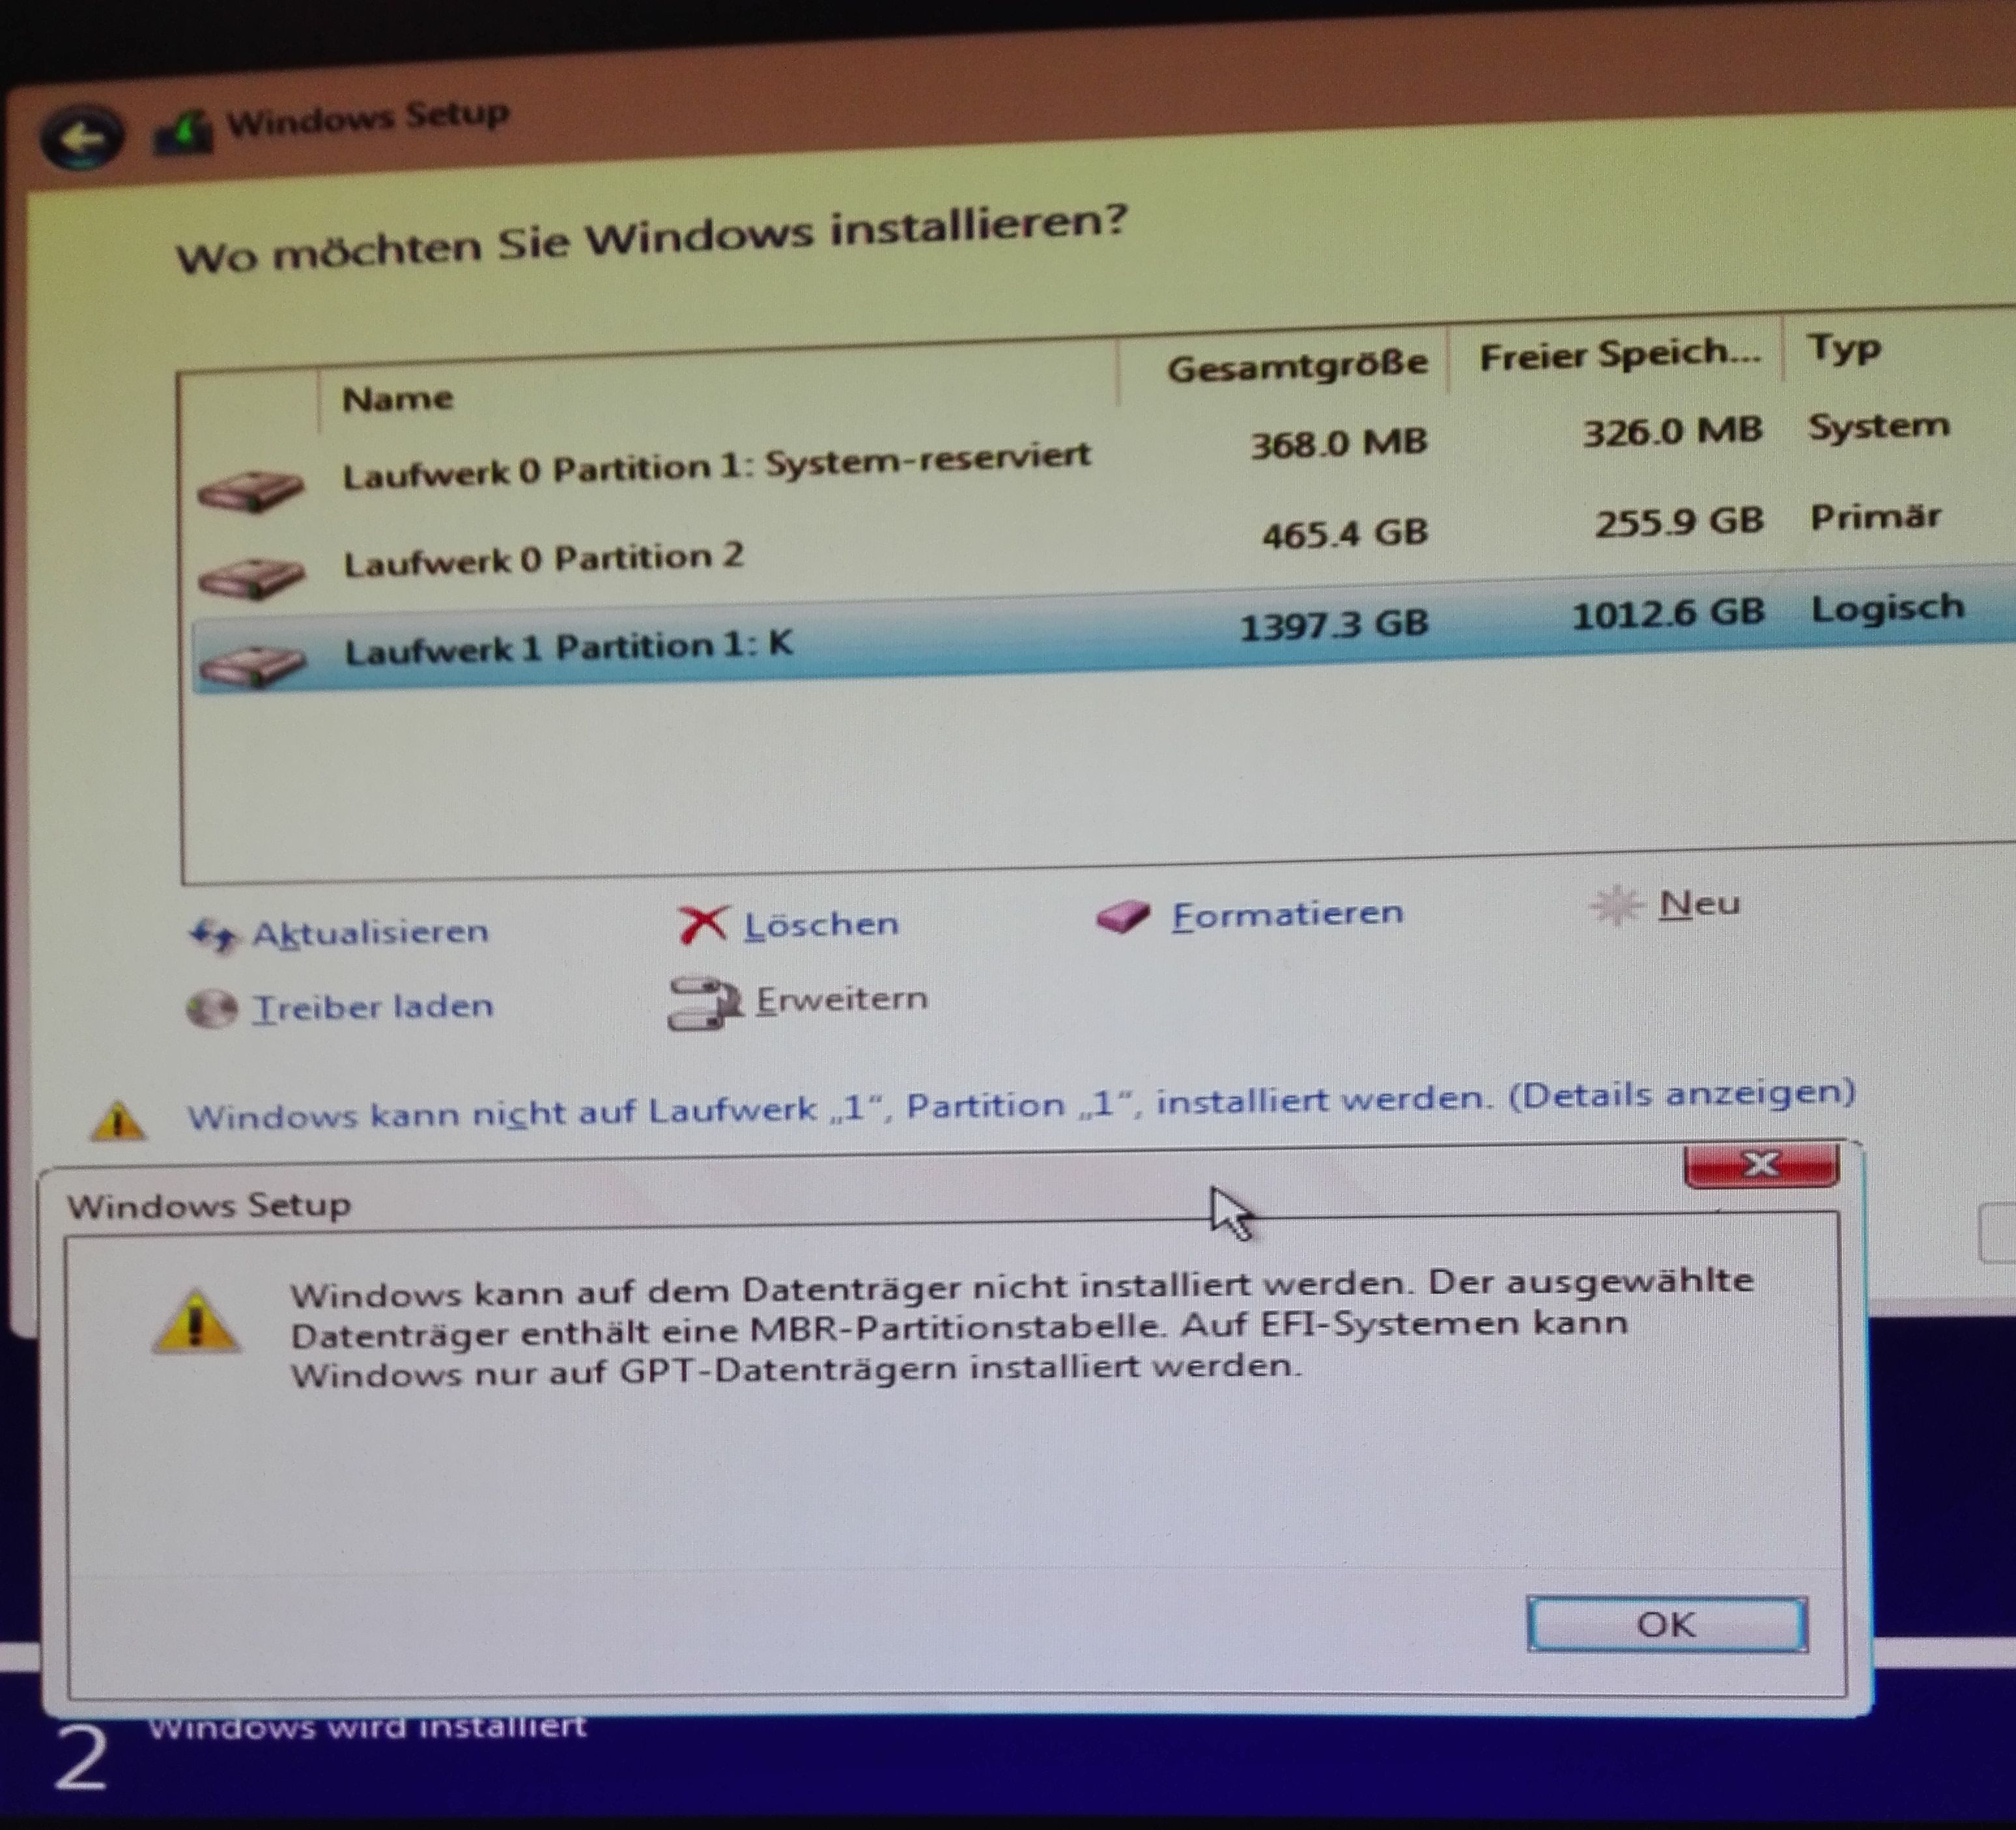Screen dimensions: 2016x1830
Task: Click the Formatieren link text
Action: 1287,914
